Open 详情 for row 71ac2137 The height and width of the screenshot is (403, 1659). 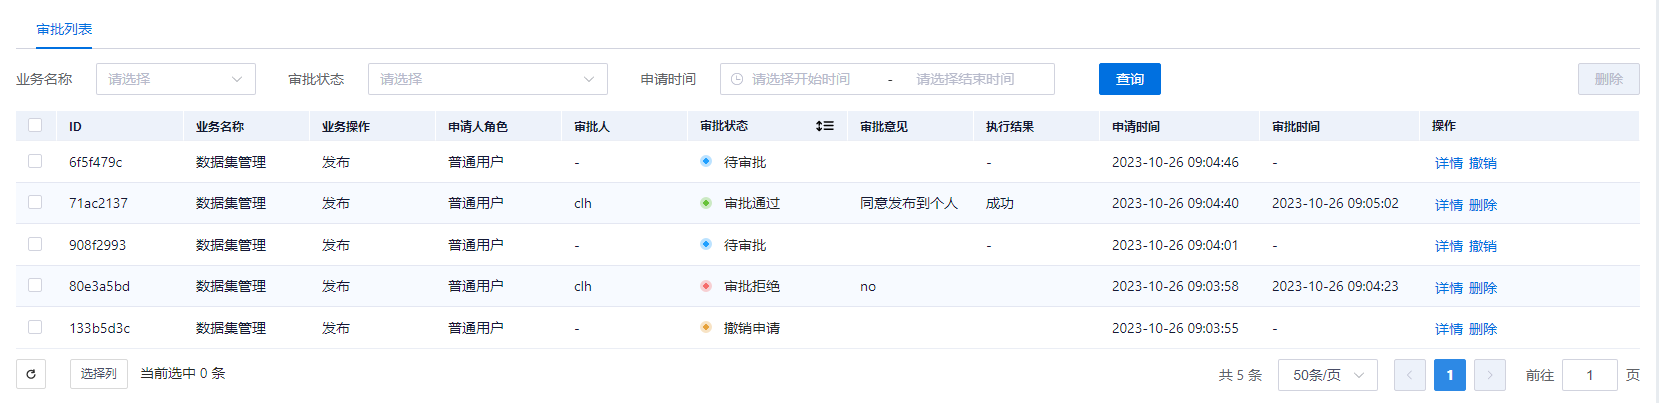(1448, 205)
